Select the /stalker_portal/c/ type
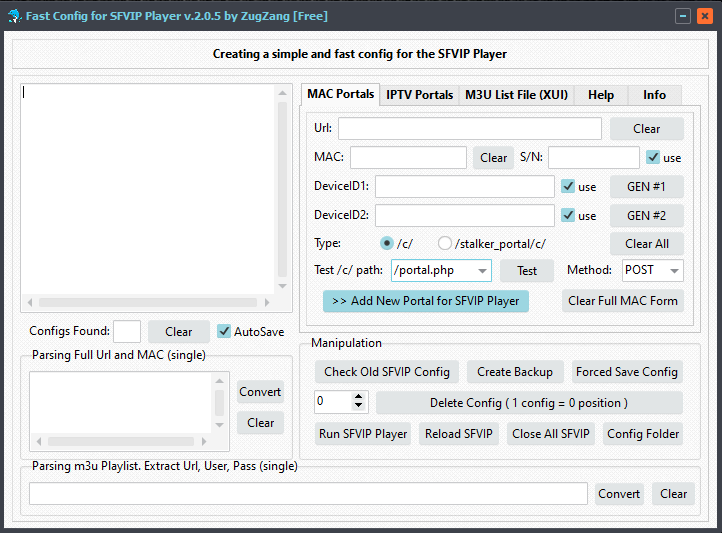 [x=445, y=243]
